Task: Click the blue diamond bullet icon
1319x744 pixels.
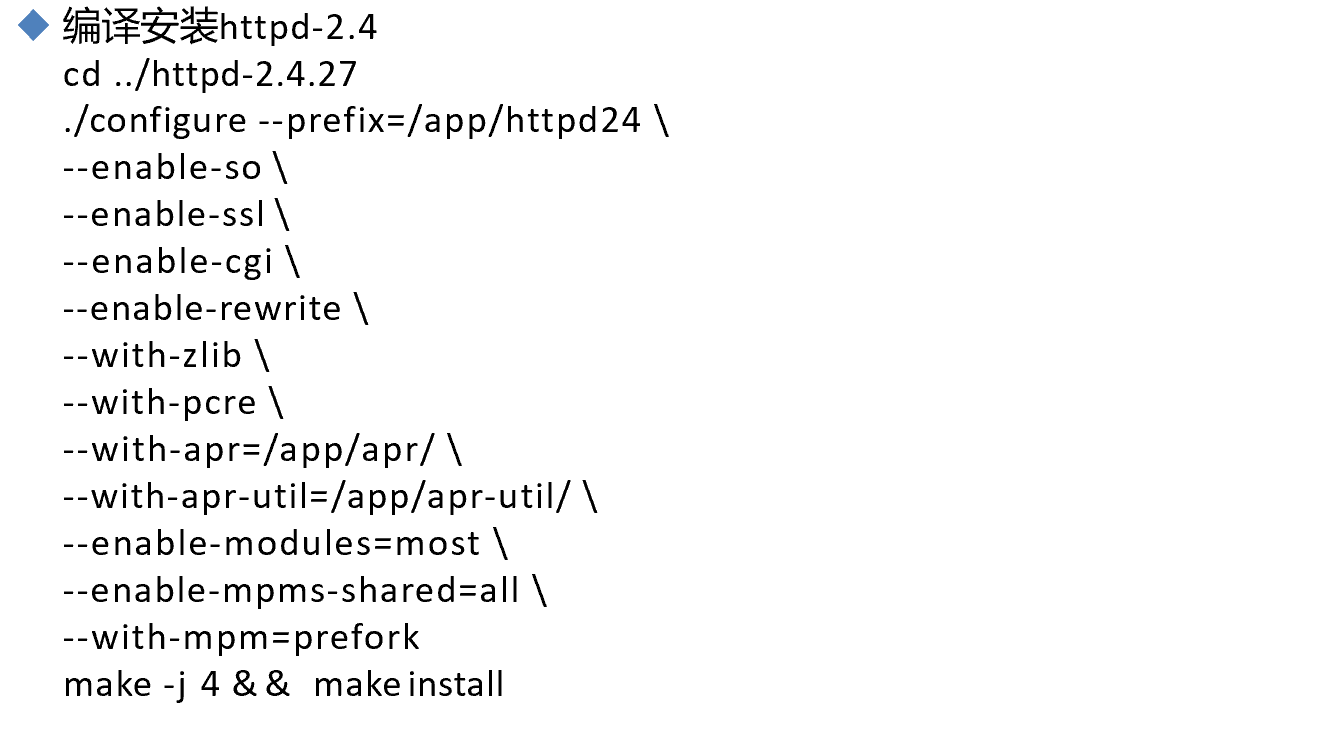Action: 33,25
